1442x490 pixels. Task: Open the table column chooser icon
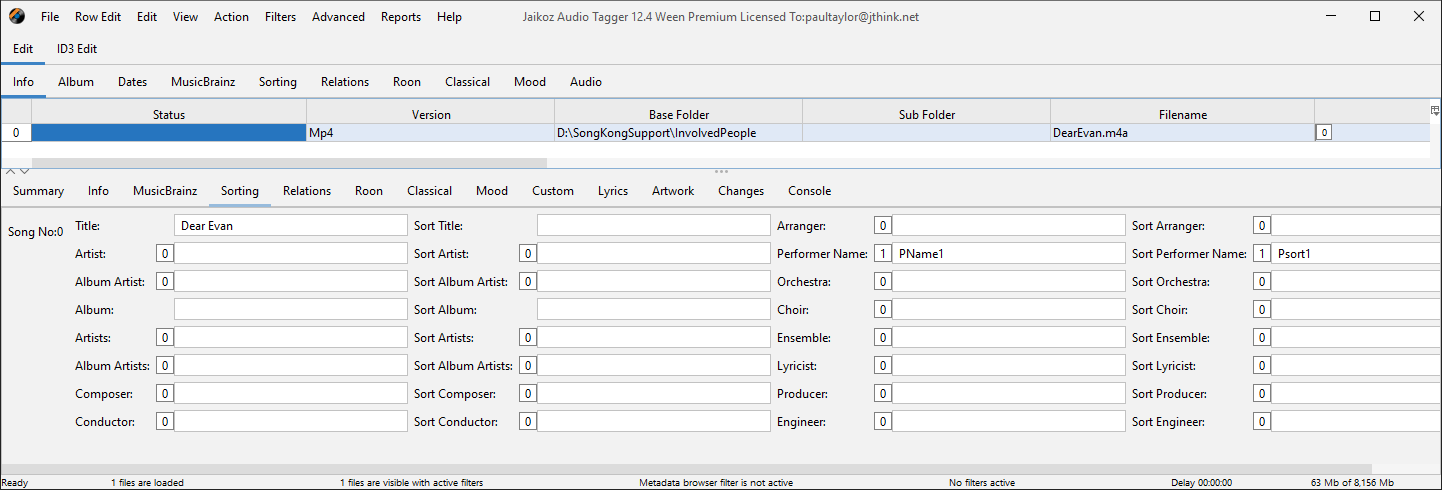[1435, 110]
